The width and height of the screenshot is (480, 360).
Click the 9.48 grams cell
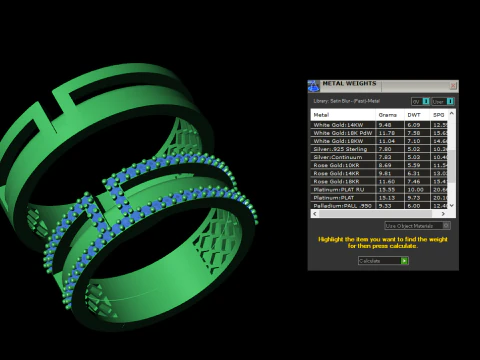pos(390,125)
